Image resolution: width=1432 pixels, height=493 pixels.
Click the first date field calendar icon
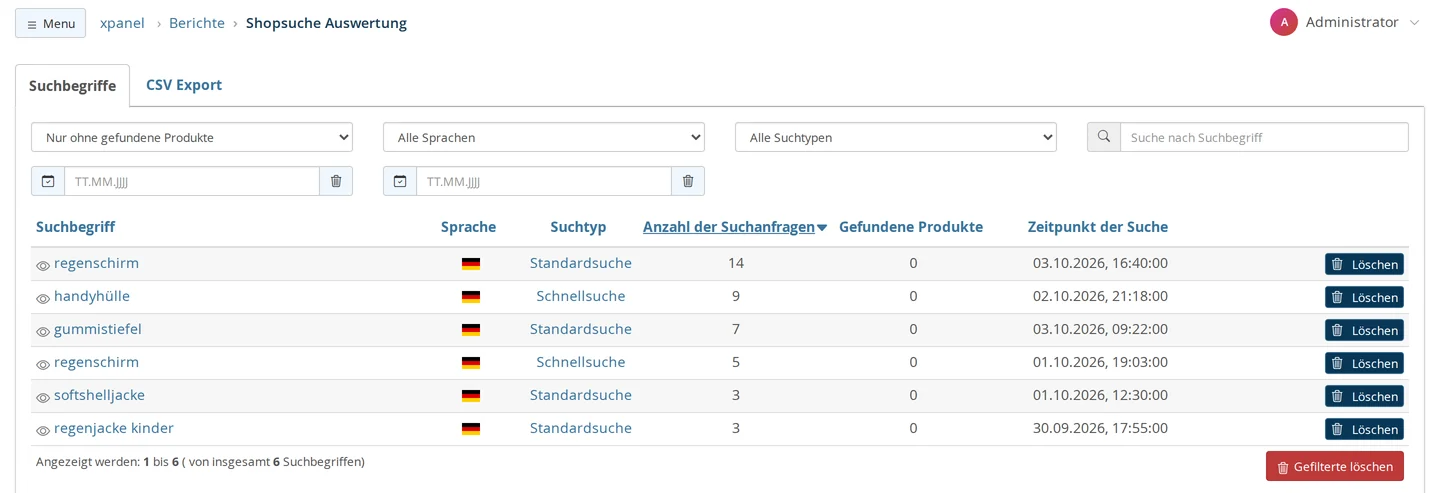(x=48, y=181)
